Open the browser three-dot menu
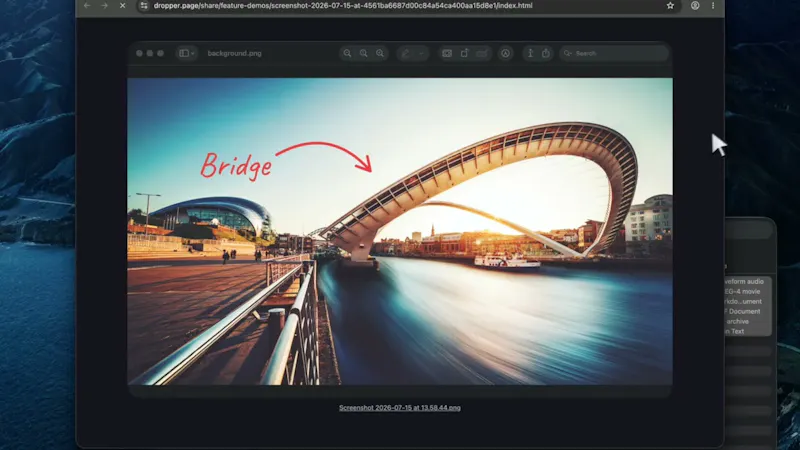Screen dimensions: 800x450 point(713,6)
